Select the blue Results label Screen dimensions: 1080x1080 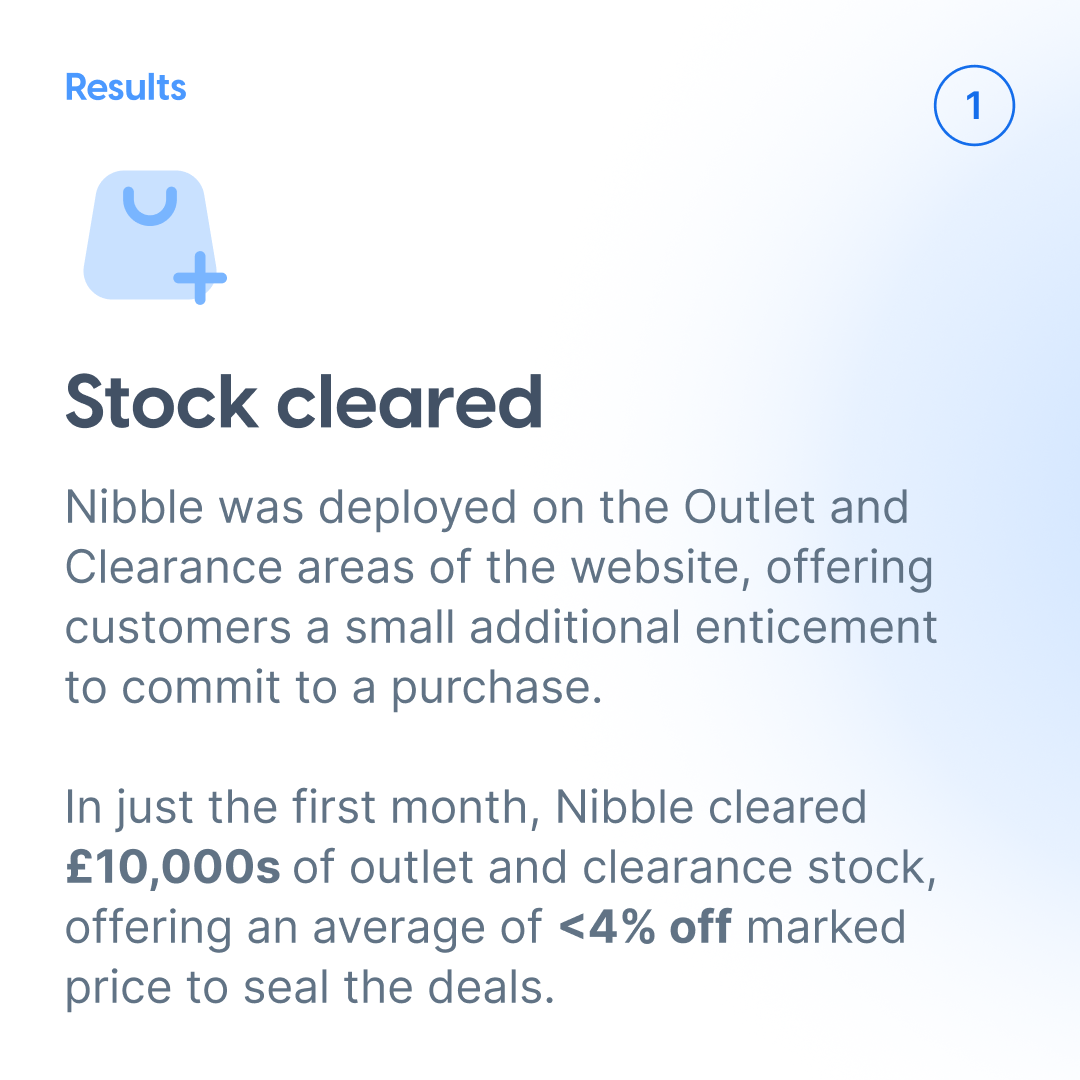(x=125, y=87)
